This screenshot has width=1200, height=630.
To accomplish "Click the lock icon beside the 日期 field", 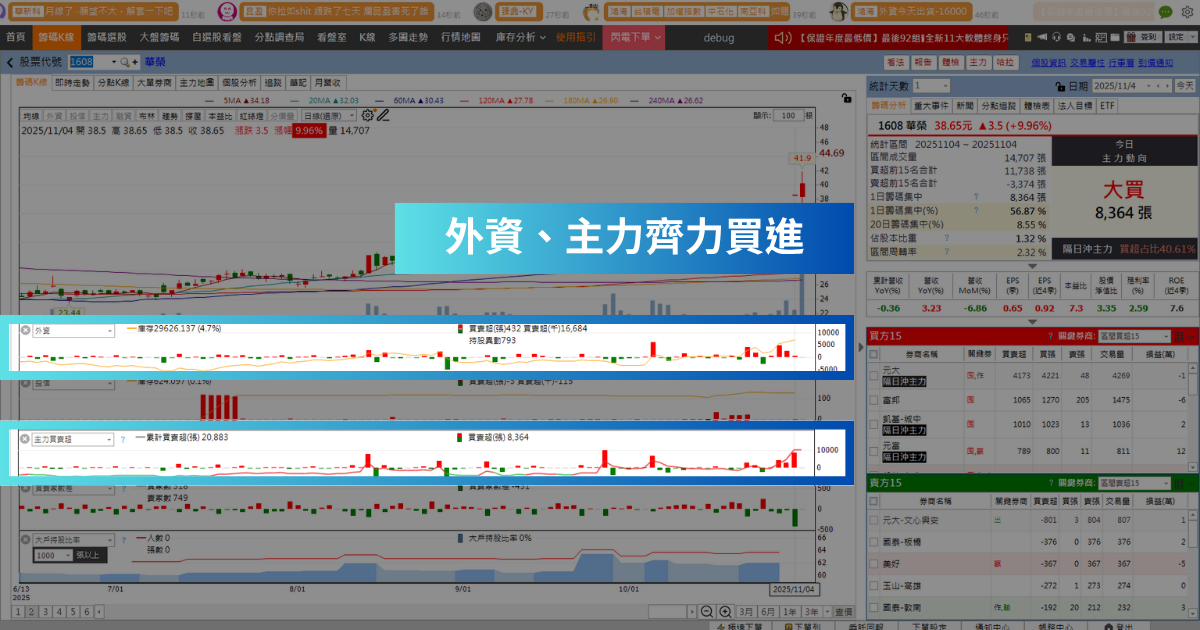I will (x=1059, y=86).
